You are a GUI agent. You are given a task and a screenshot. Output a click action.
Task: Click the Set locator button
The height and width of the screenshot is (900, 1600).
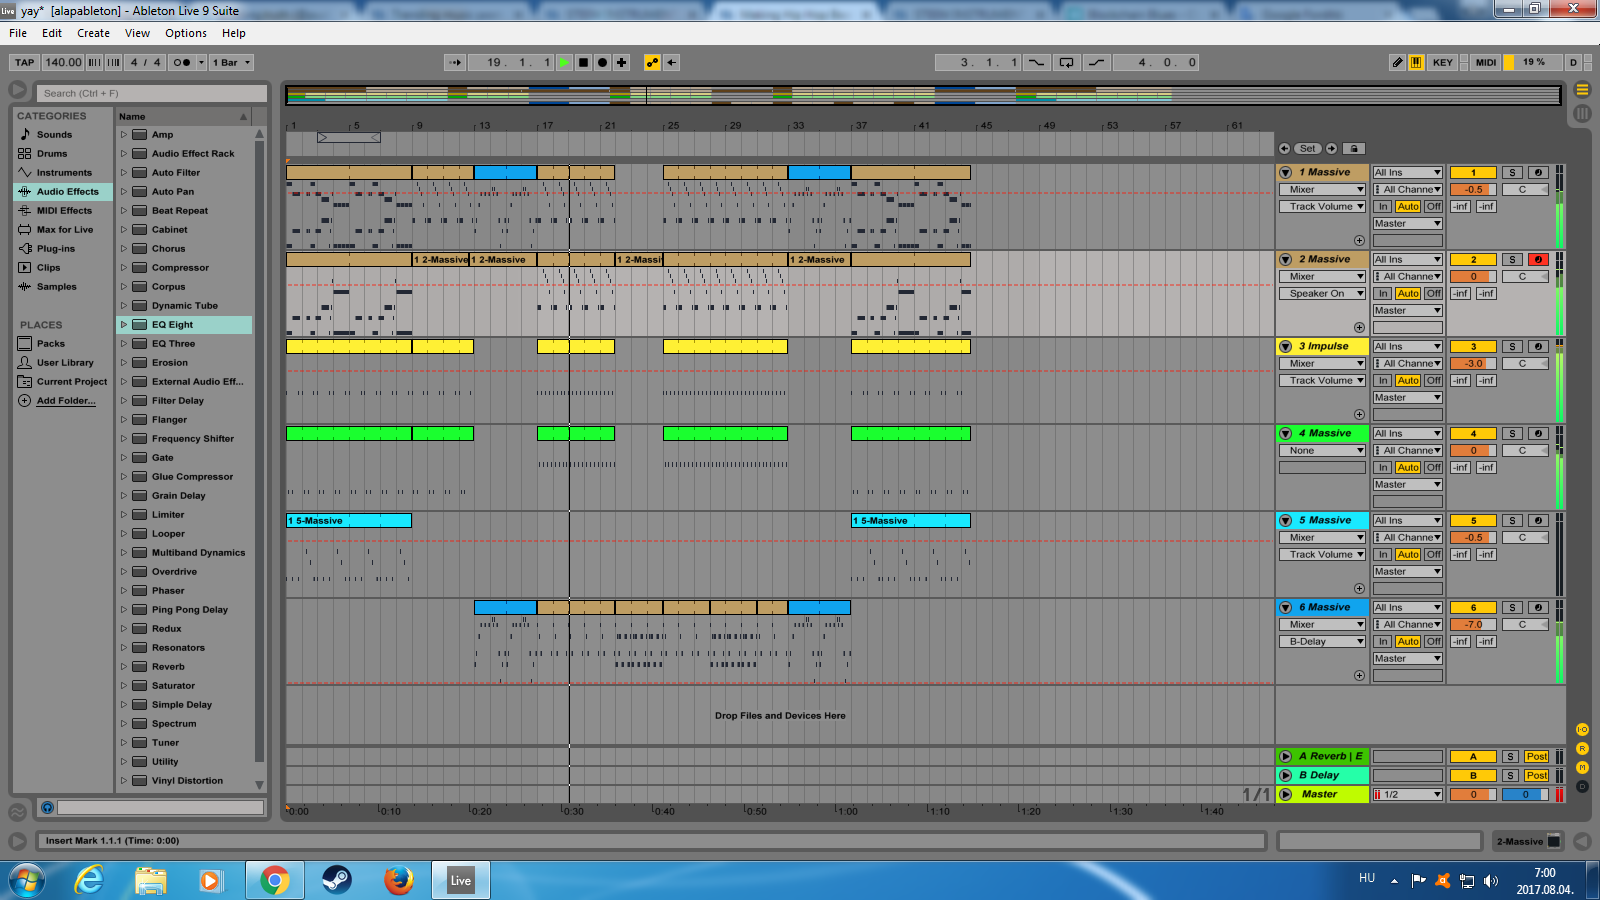point(1308,148)
